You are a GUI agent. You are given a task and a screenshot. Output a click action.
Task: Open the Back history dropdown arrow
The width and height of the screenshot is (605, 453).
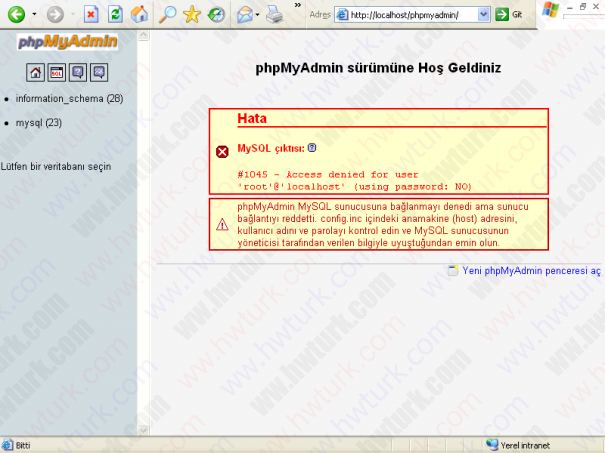(34, 15)
